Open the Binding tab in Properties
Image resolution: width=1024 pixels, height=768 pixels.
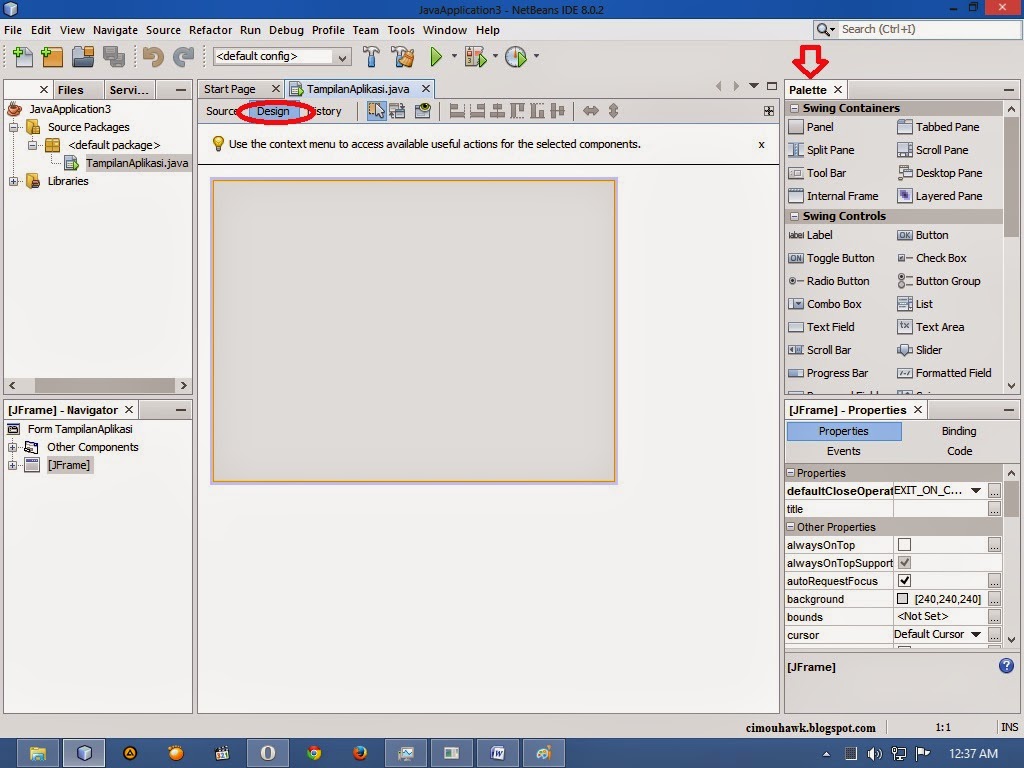point(957,430)
